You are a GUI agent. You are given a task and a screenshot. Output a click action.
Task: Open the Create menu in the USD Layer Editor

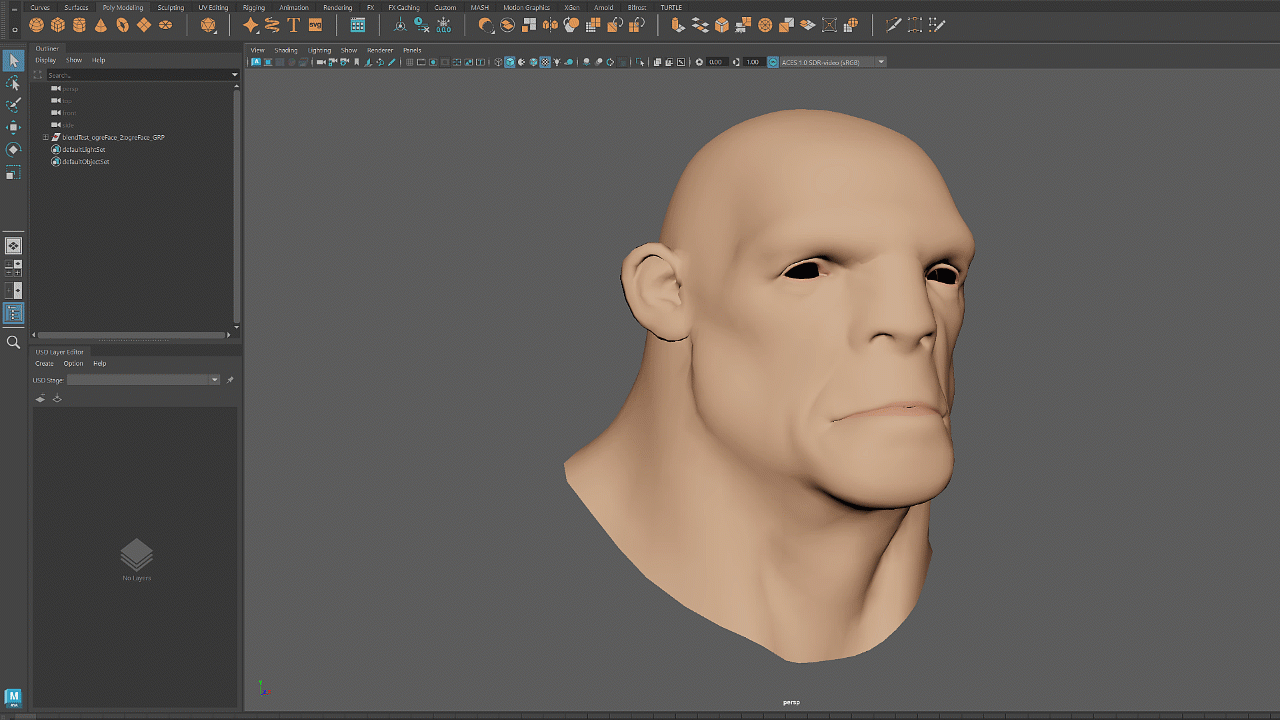pyautogui.click(x=44, y=363)
